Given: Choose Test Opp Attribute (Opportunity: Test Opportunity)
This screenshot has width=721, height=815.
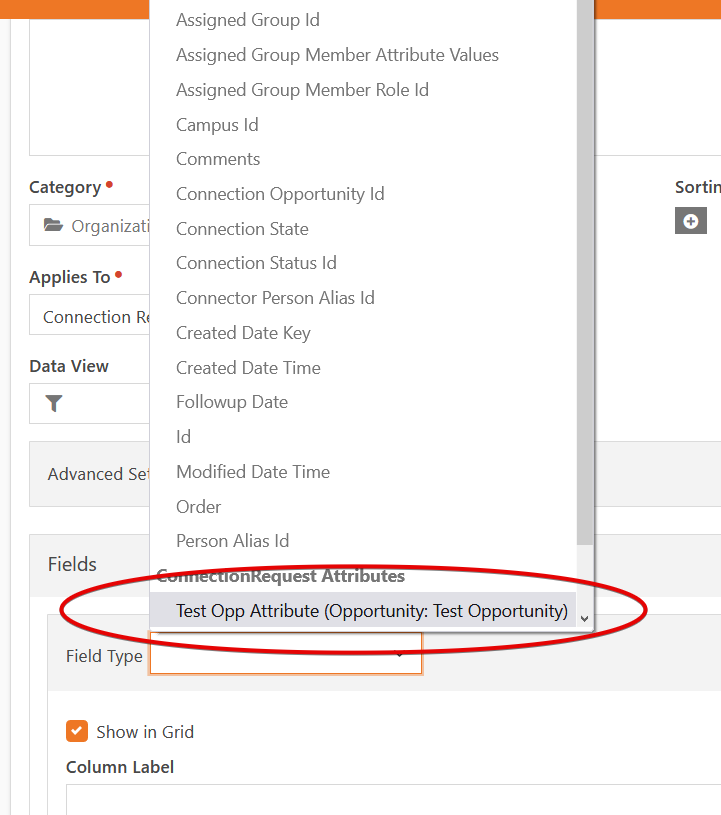Looking at the screenshot, I should tap(363, 611).
